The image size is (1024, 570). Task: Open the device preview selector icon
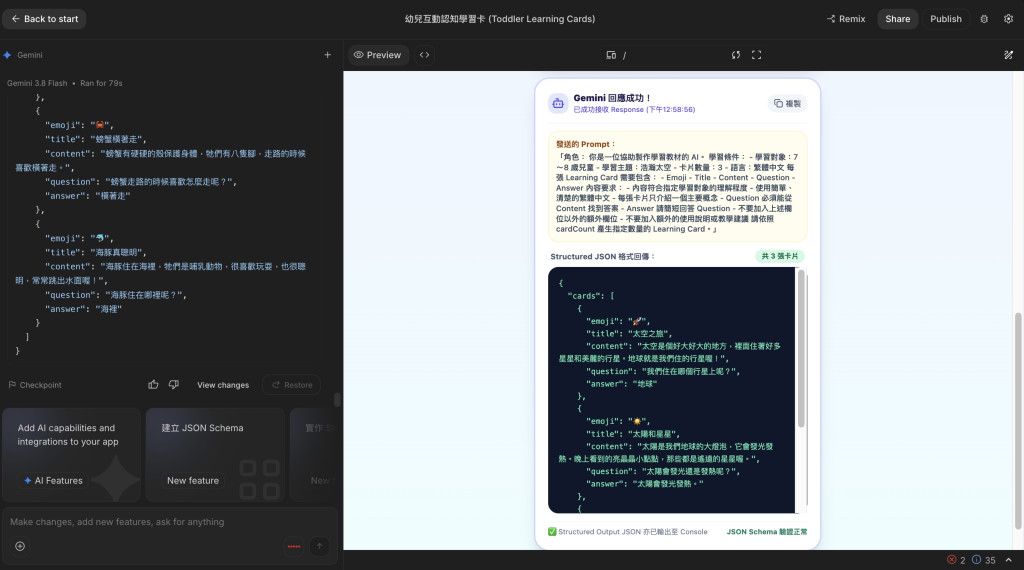(611, 55)
